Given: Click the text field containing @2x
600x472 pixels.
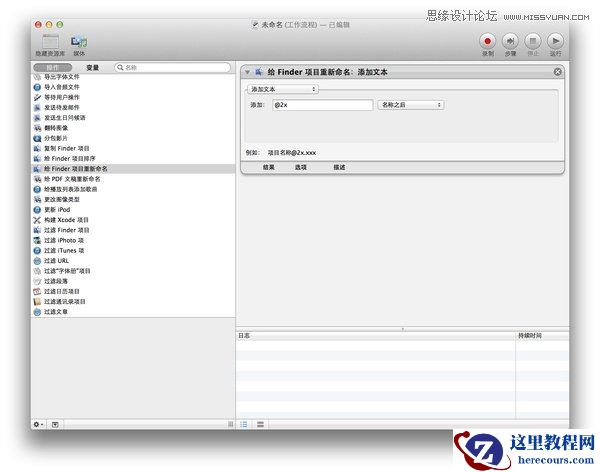Looking at the screenshot, I should click(x=323, y=105).
